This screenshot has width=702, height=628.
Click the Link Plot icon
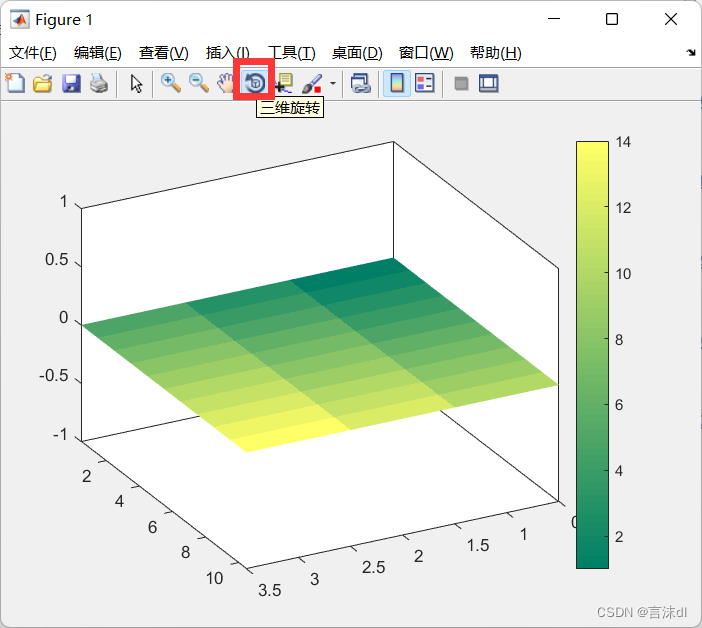(360, 84)
